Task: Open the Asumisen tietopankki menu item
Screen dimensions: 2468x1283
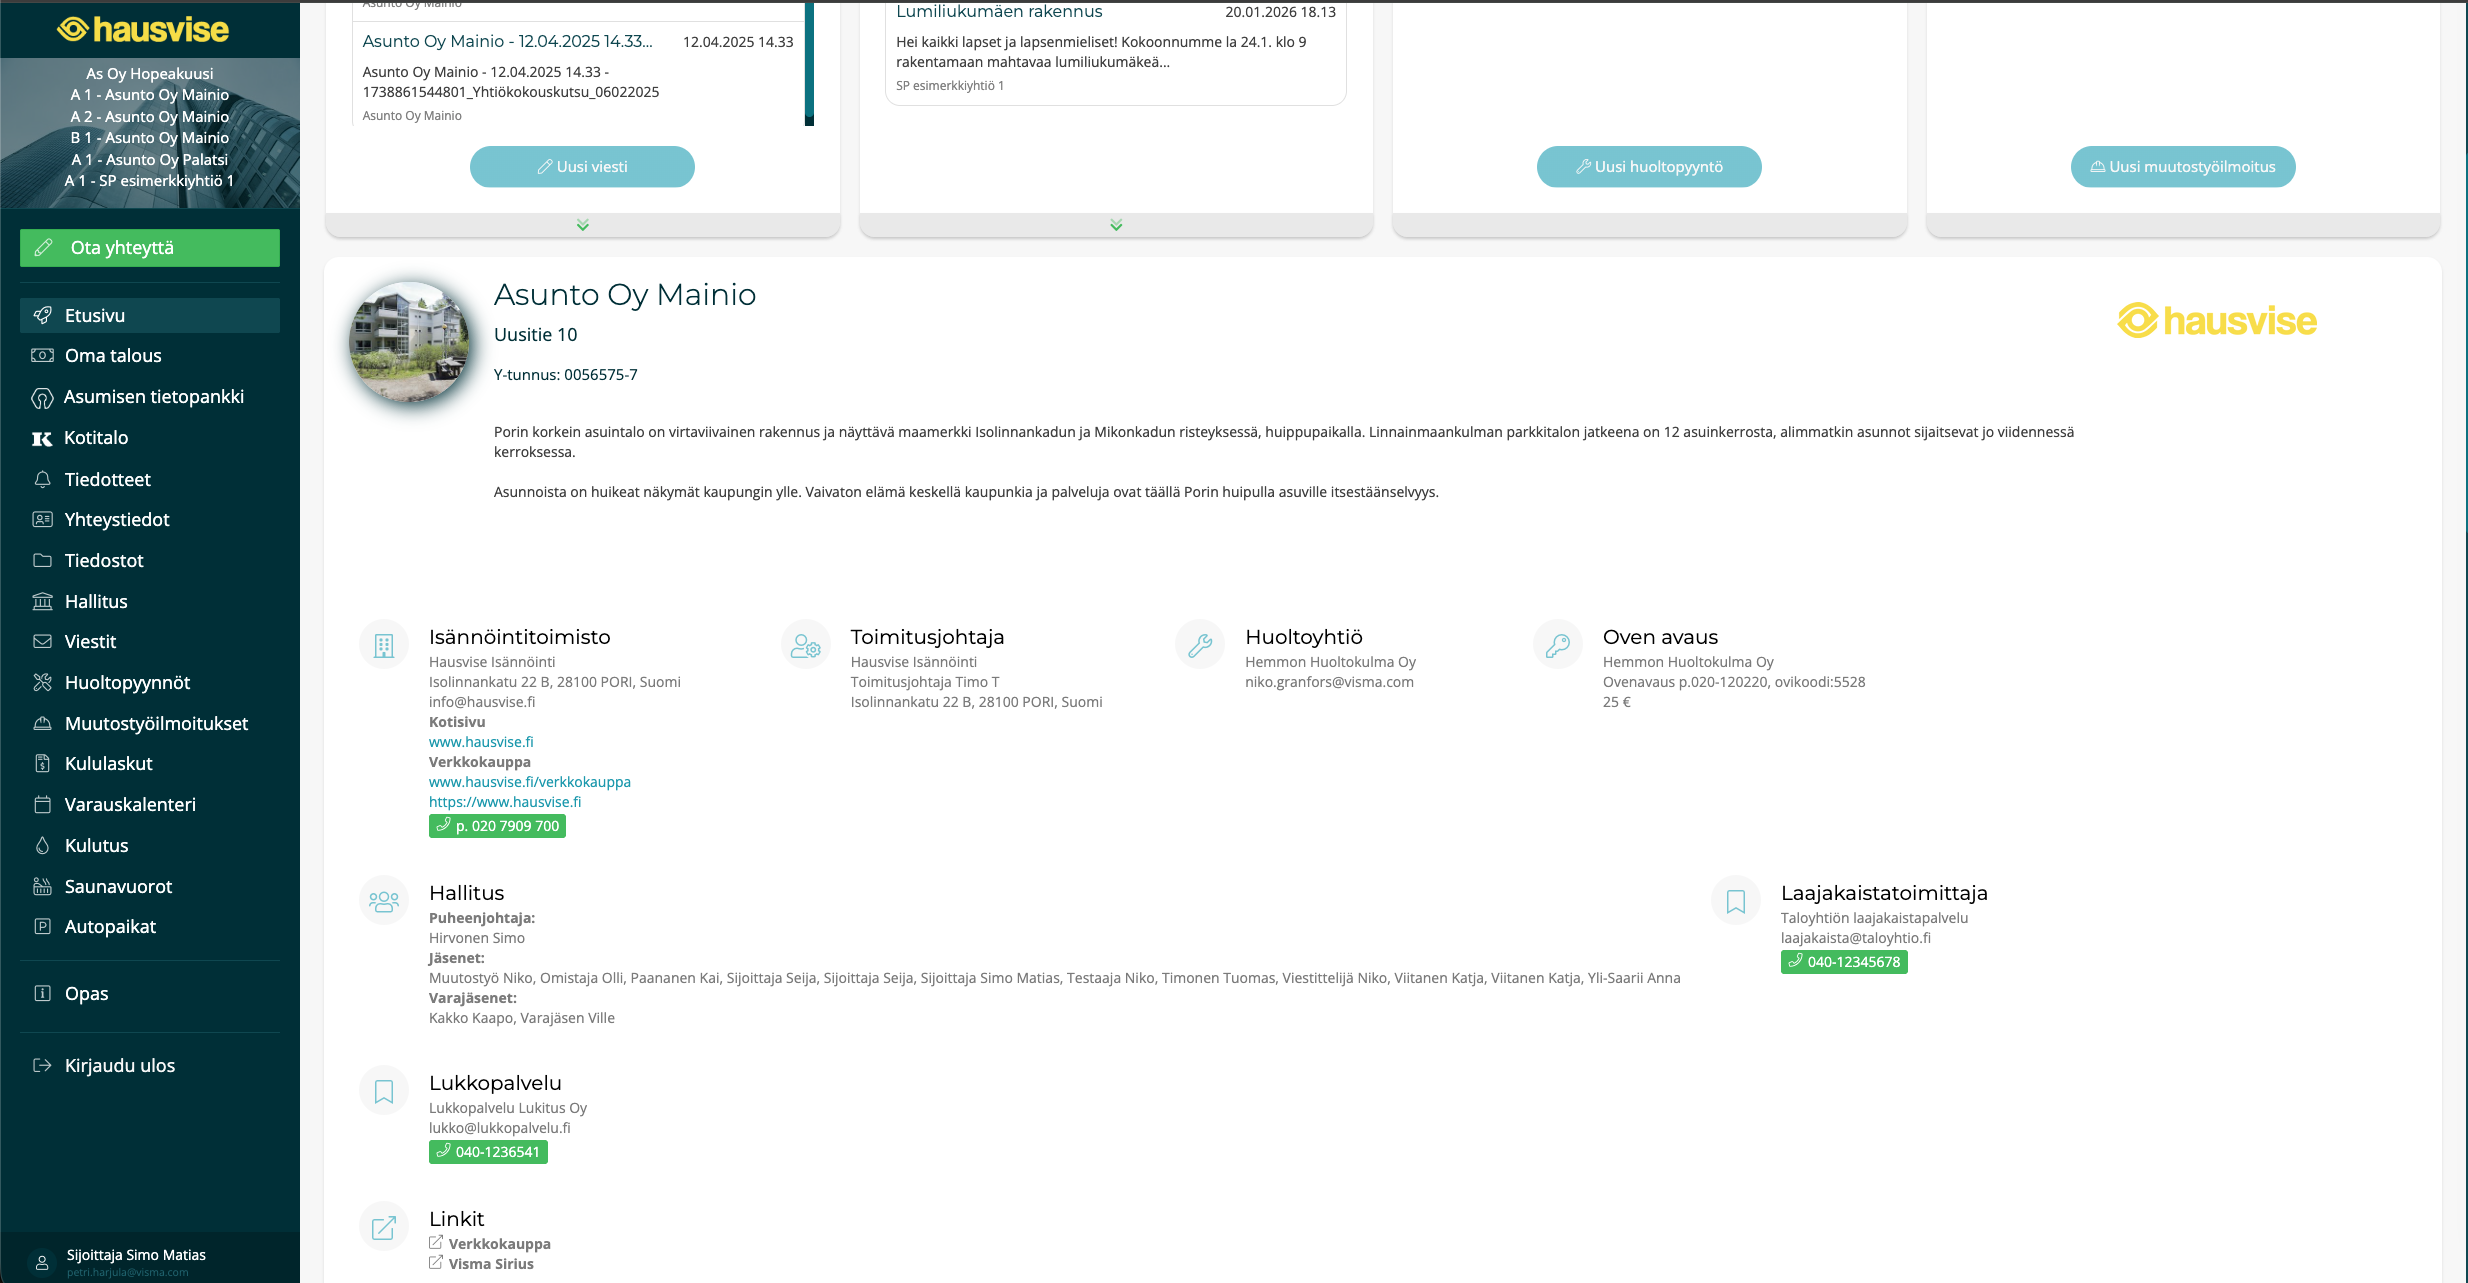Action: pyautogui.click(x=153, y=396)
